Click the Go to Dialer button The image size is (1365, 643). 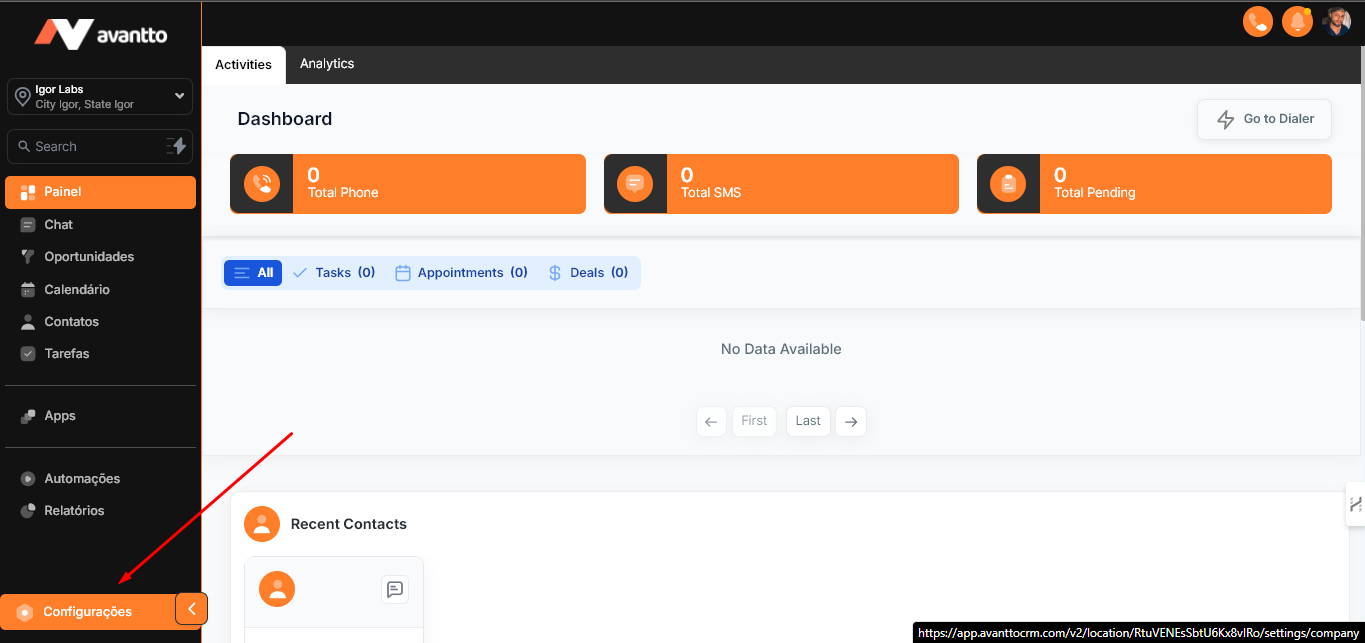(x=1264, y=119)
